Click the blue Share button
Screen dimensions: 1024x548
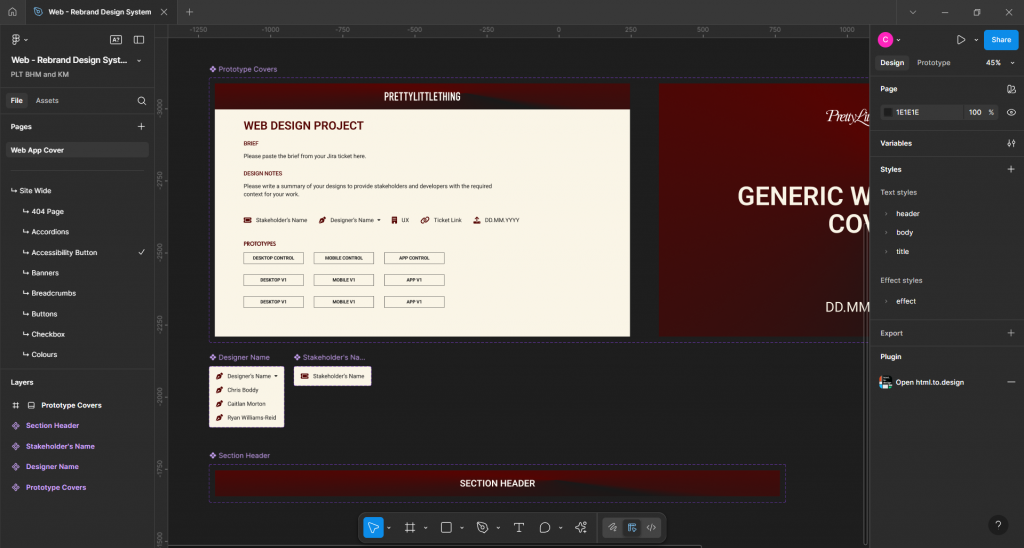tap(1001, 40)
